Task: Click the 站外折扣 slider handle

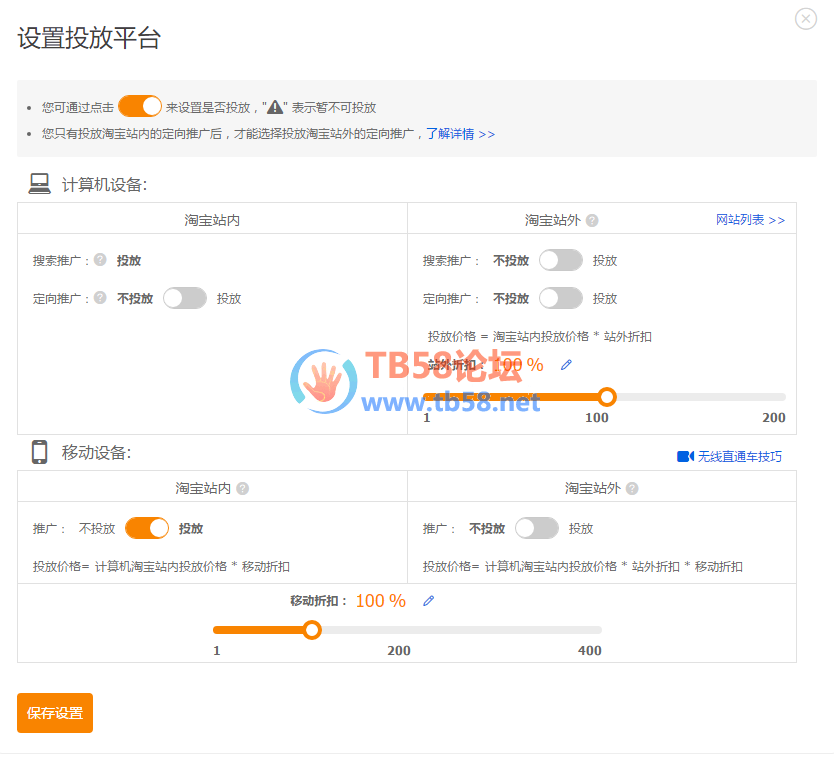Action: 606,397
